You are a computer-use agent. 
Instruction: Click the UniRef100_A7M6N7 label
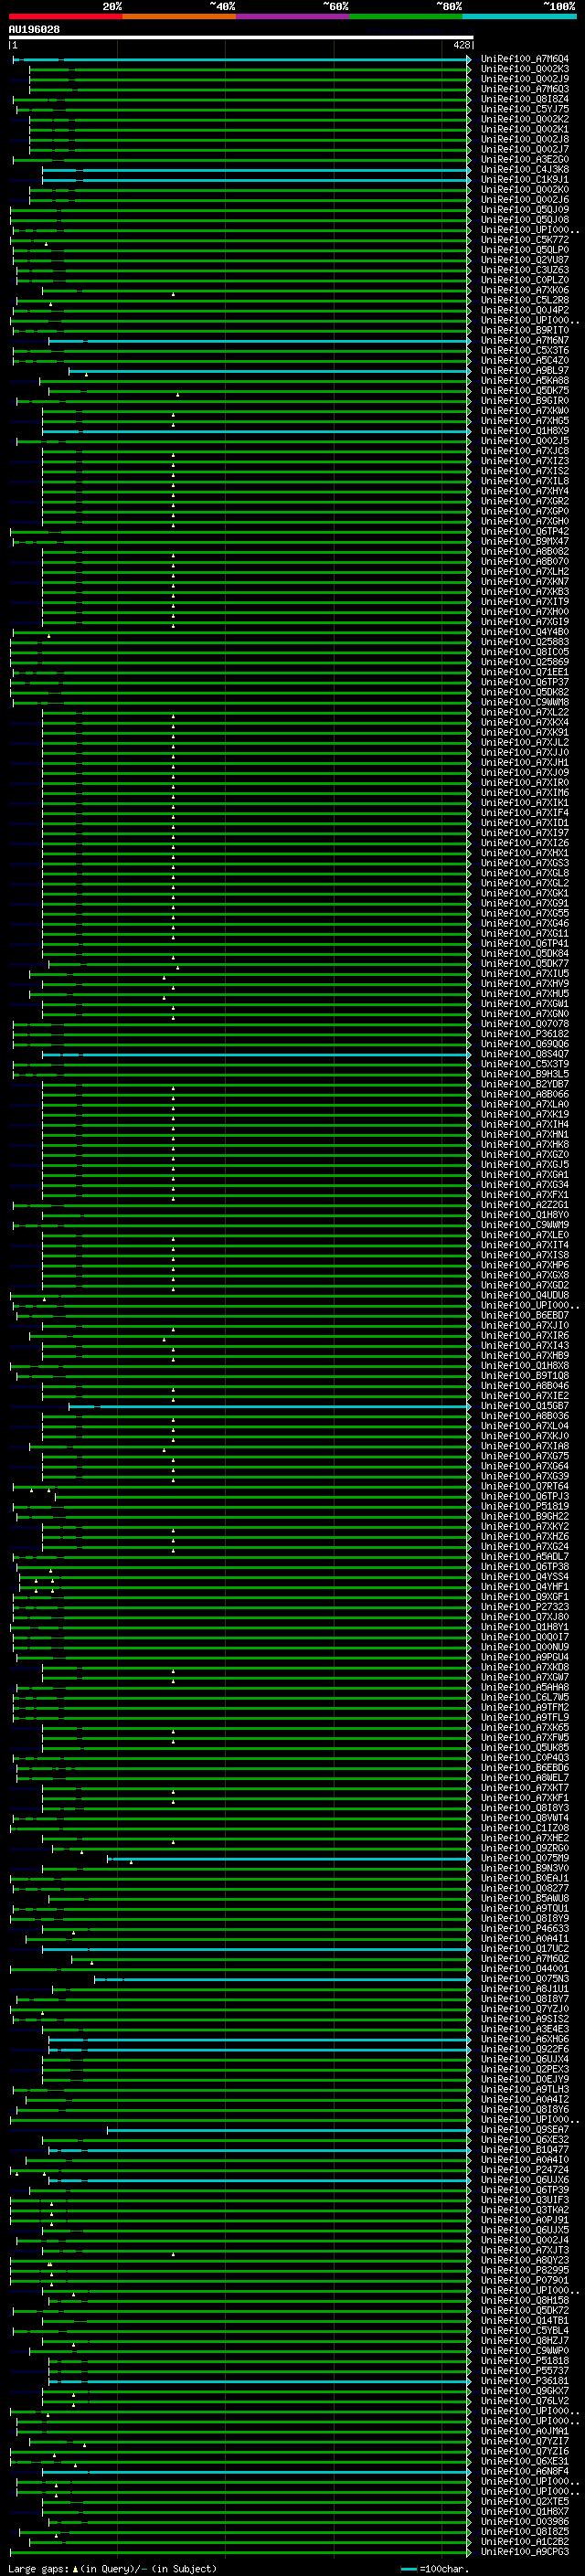(x=525, y=340)
